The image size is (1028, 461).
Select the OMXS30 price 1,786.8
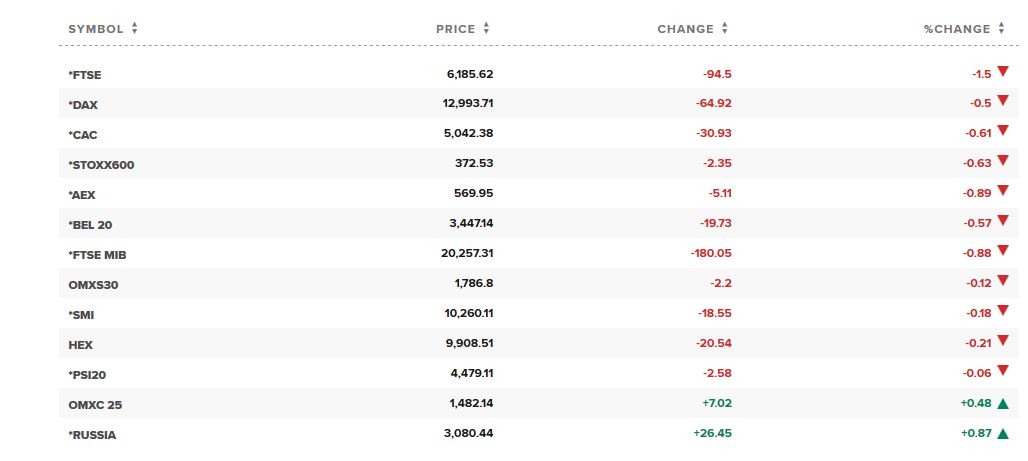coord(474,283)
